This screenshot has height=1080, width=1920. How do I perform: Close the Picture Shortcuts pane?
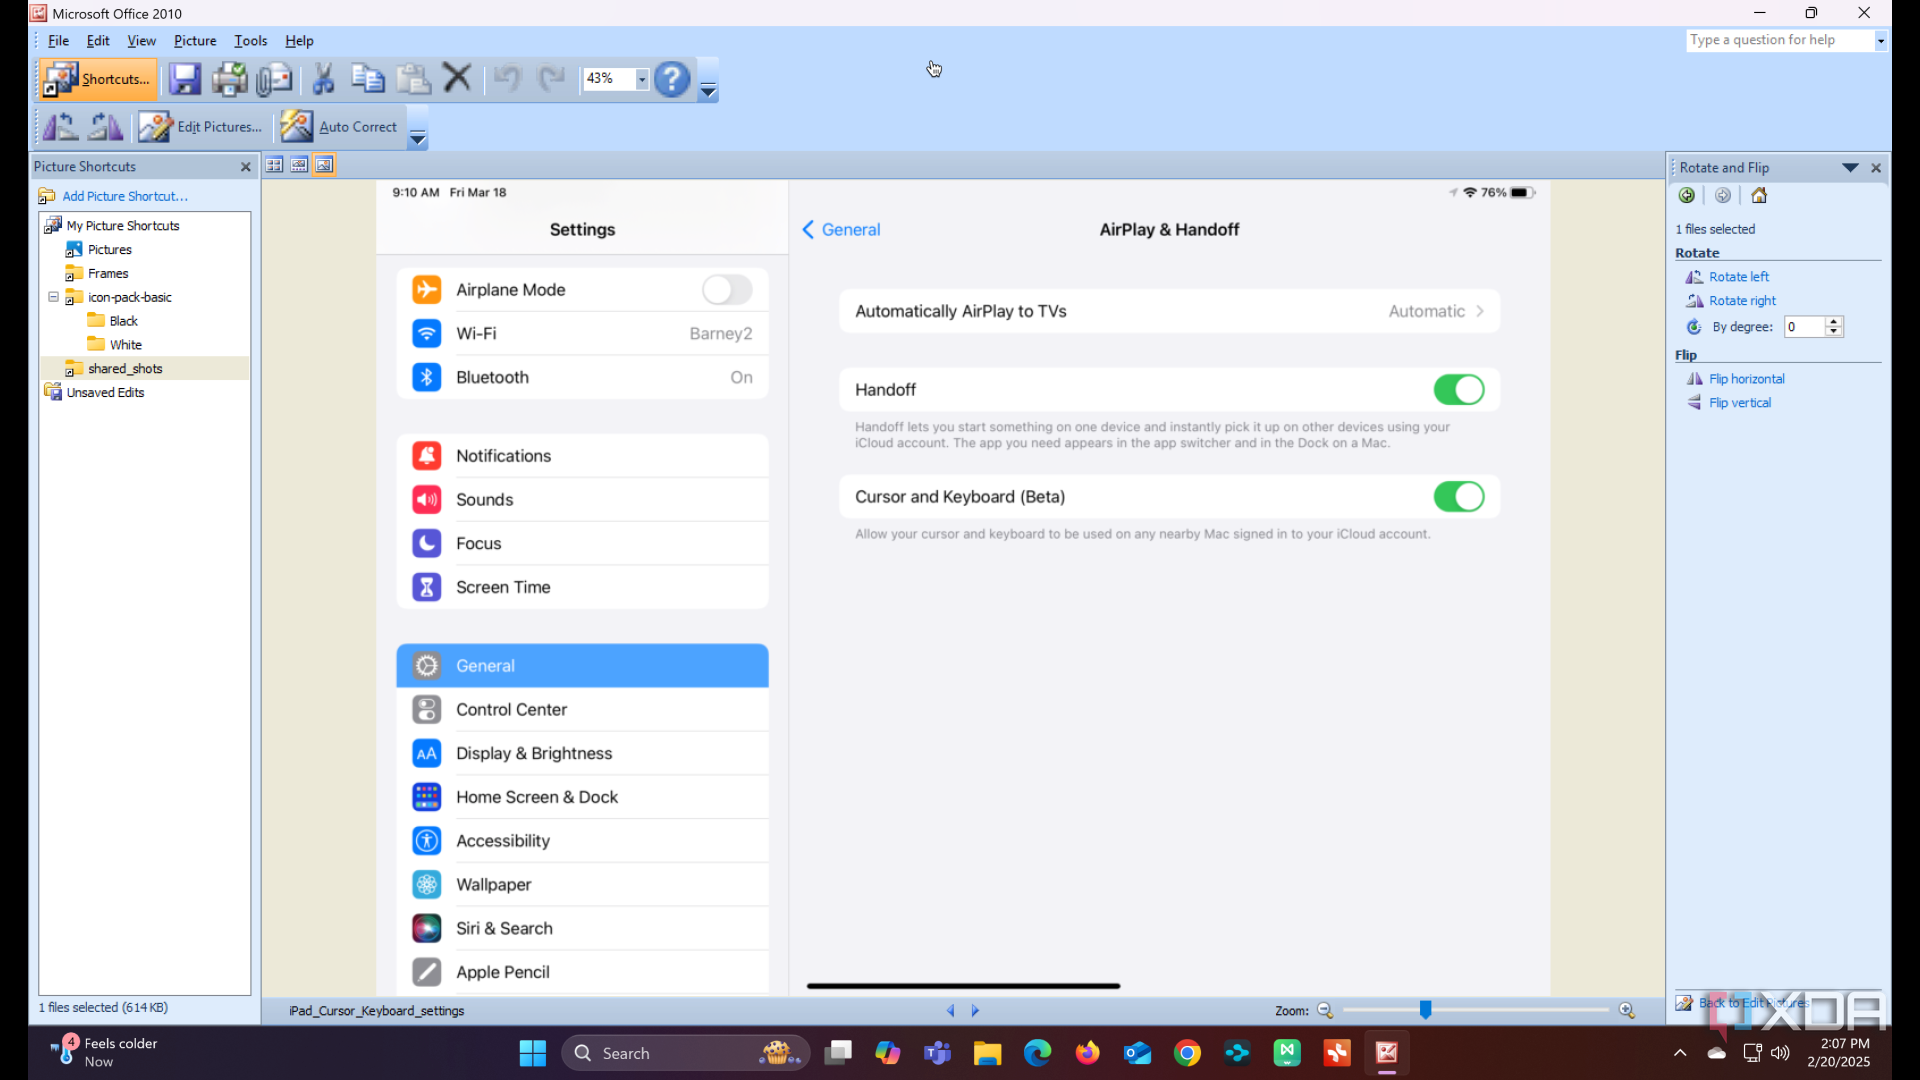pos(245,167)
